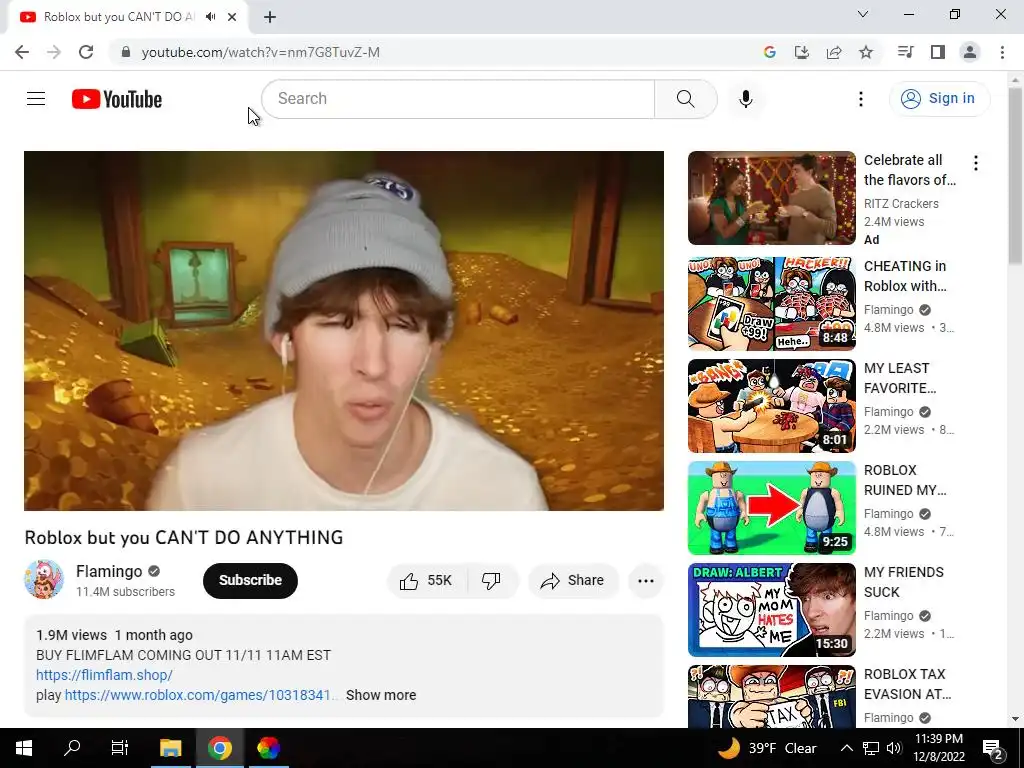Open the roblox.com games link

click(x=202, y=696)
